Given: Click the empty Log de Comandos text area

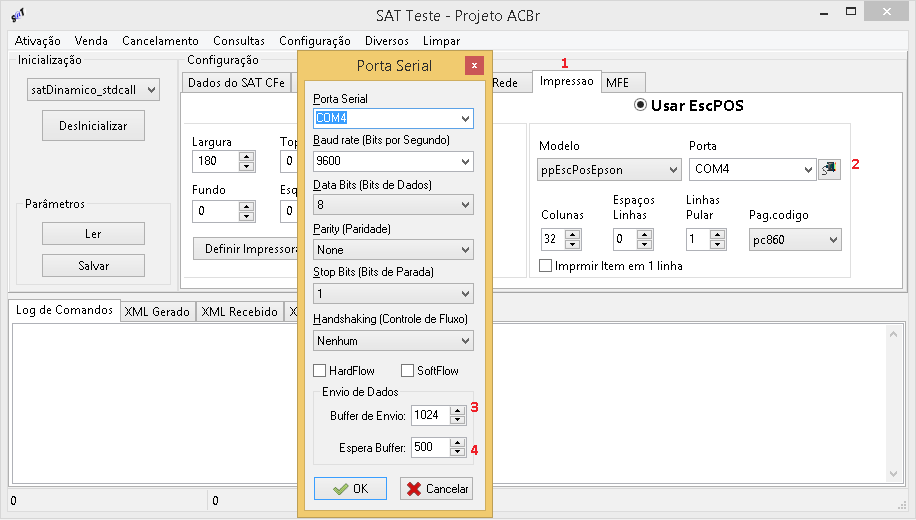Looking at the screenshot, I should click(449, 403).
